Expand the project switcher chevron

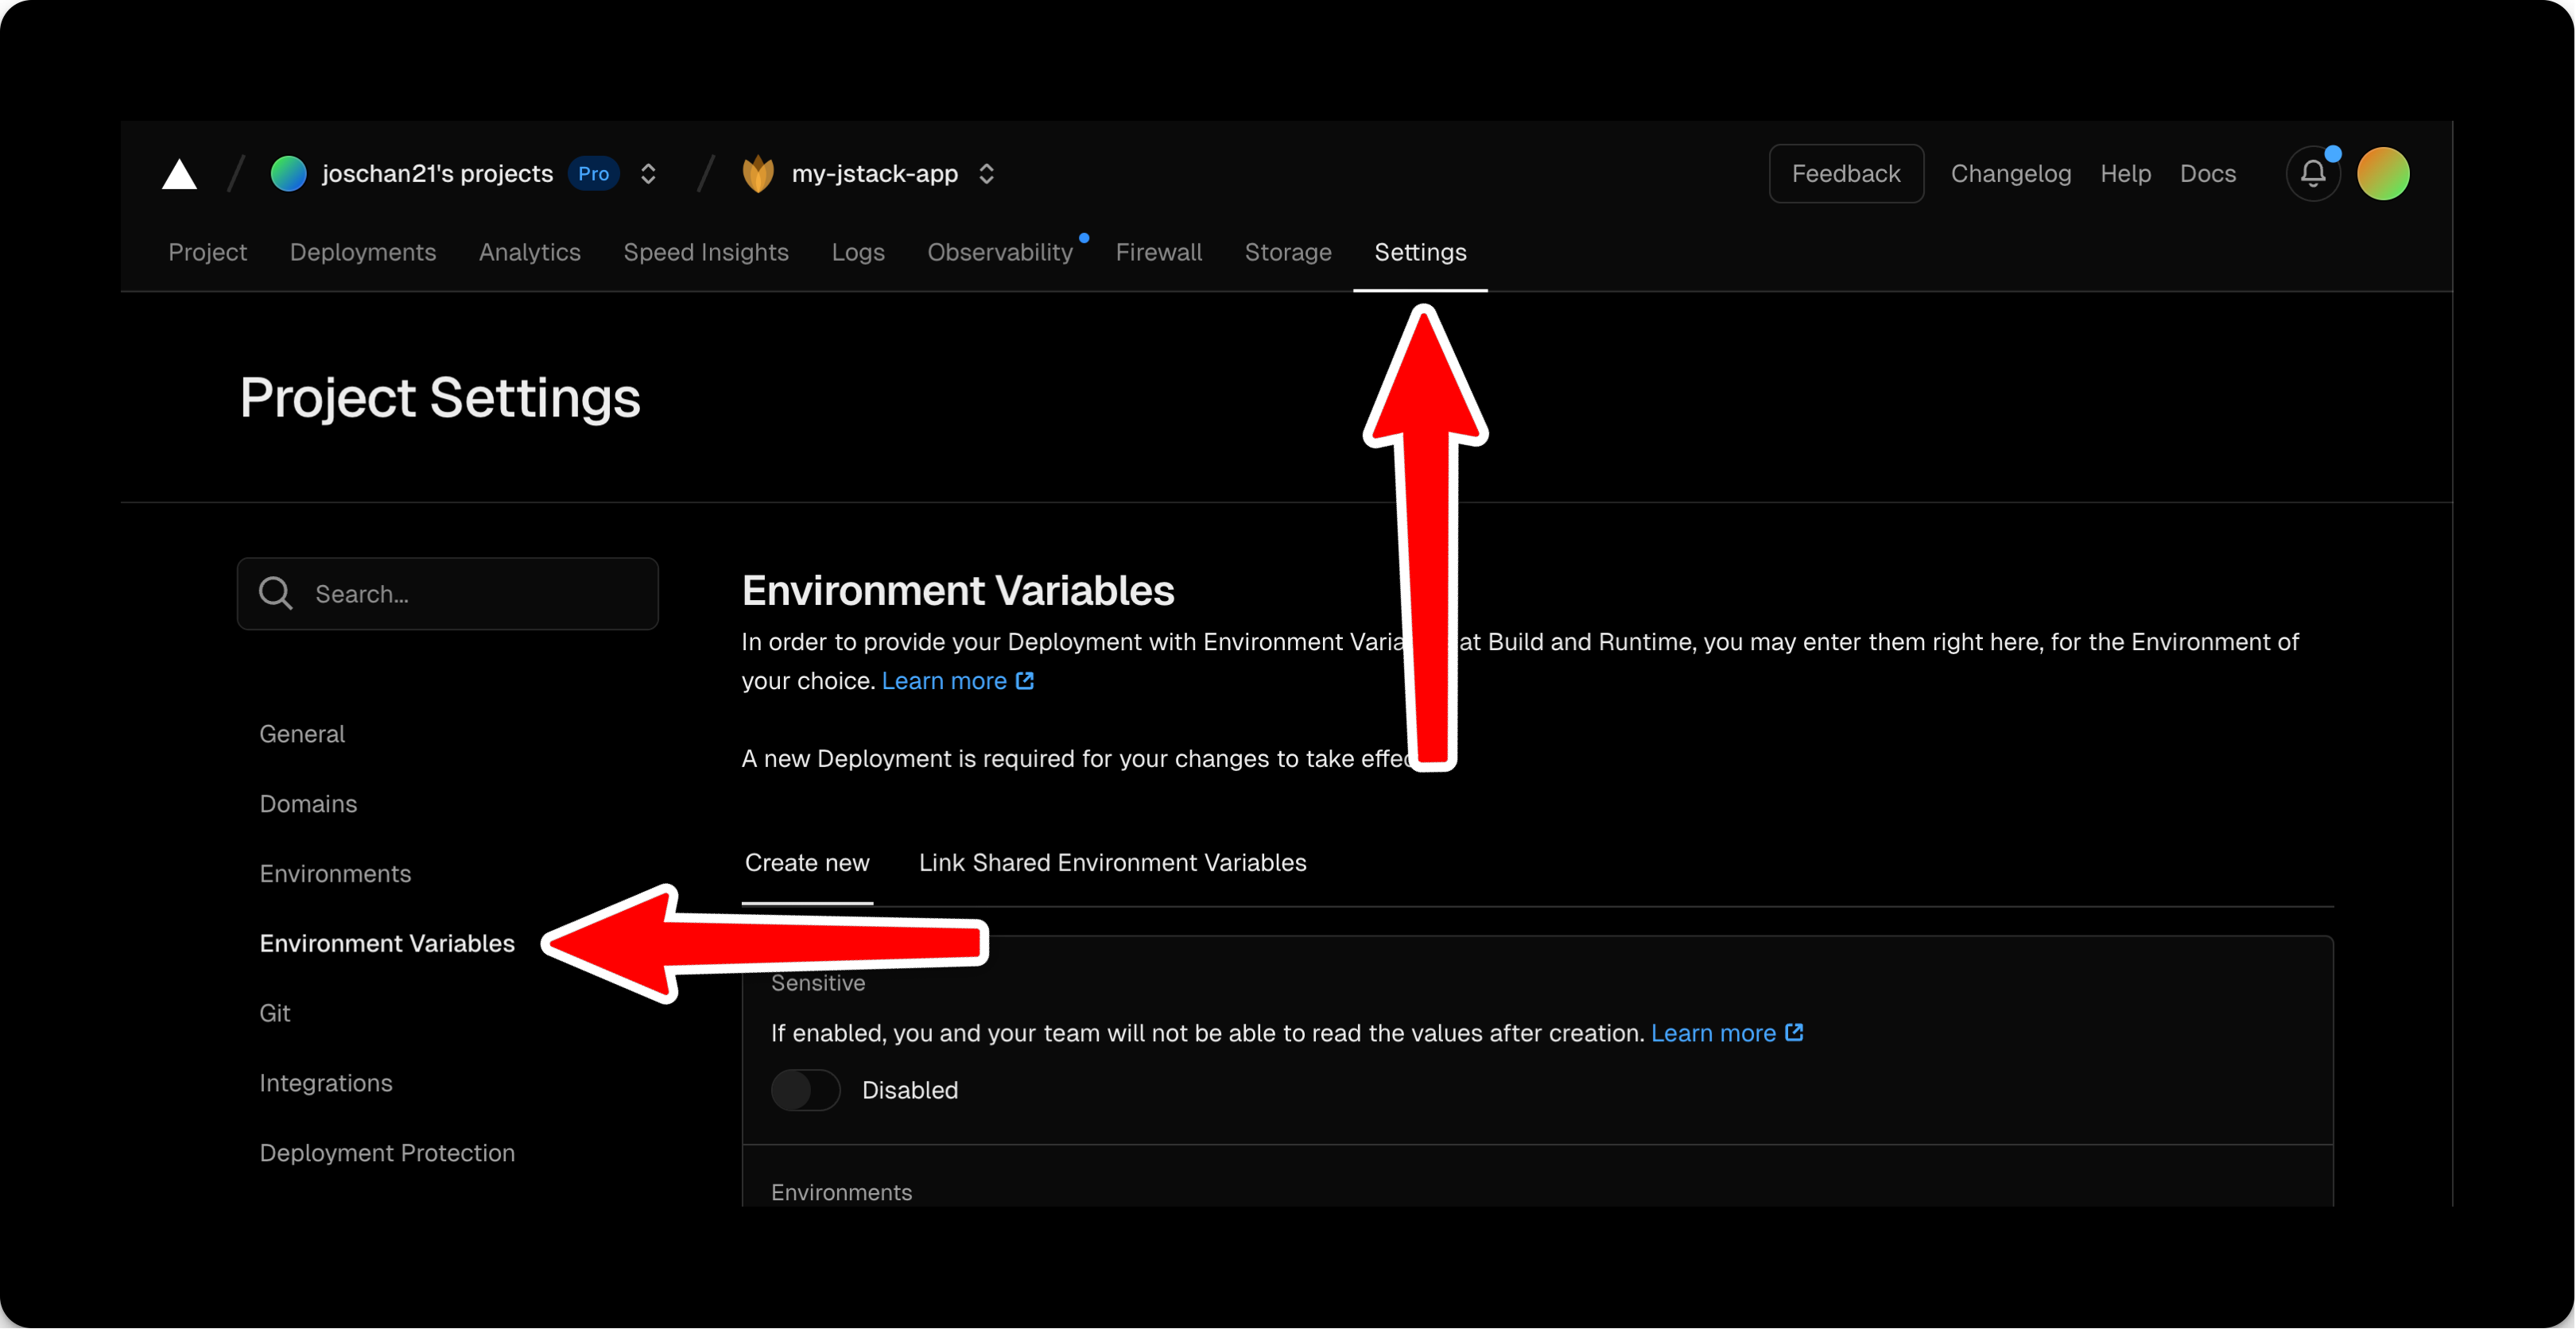click(986, 173)
